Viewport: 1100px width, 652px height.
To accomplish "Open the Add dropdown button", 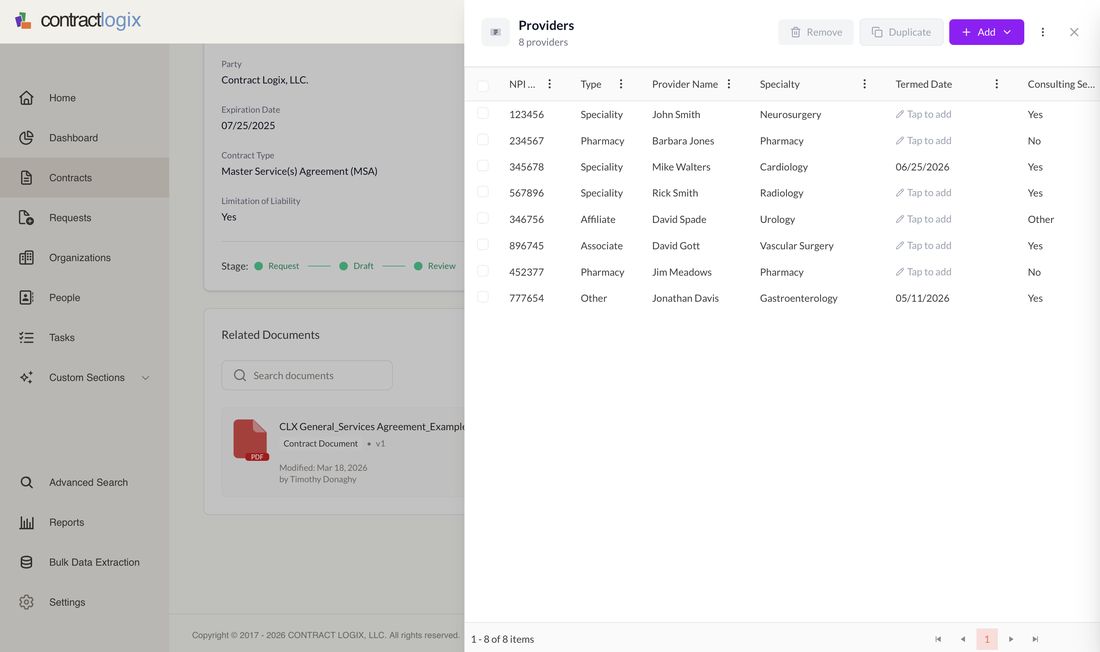I will pyautogui.click(x=986, y=32).
